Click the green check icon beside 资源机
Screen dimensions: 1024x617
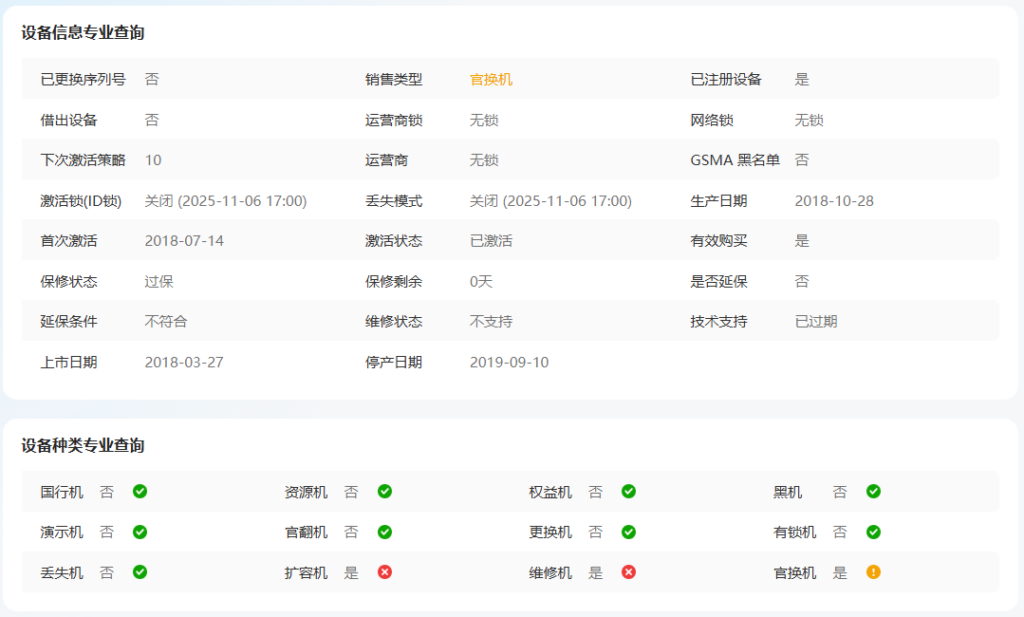tap(385, 491)
